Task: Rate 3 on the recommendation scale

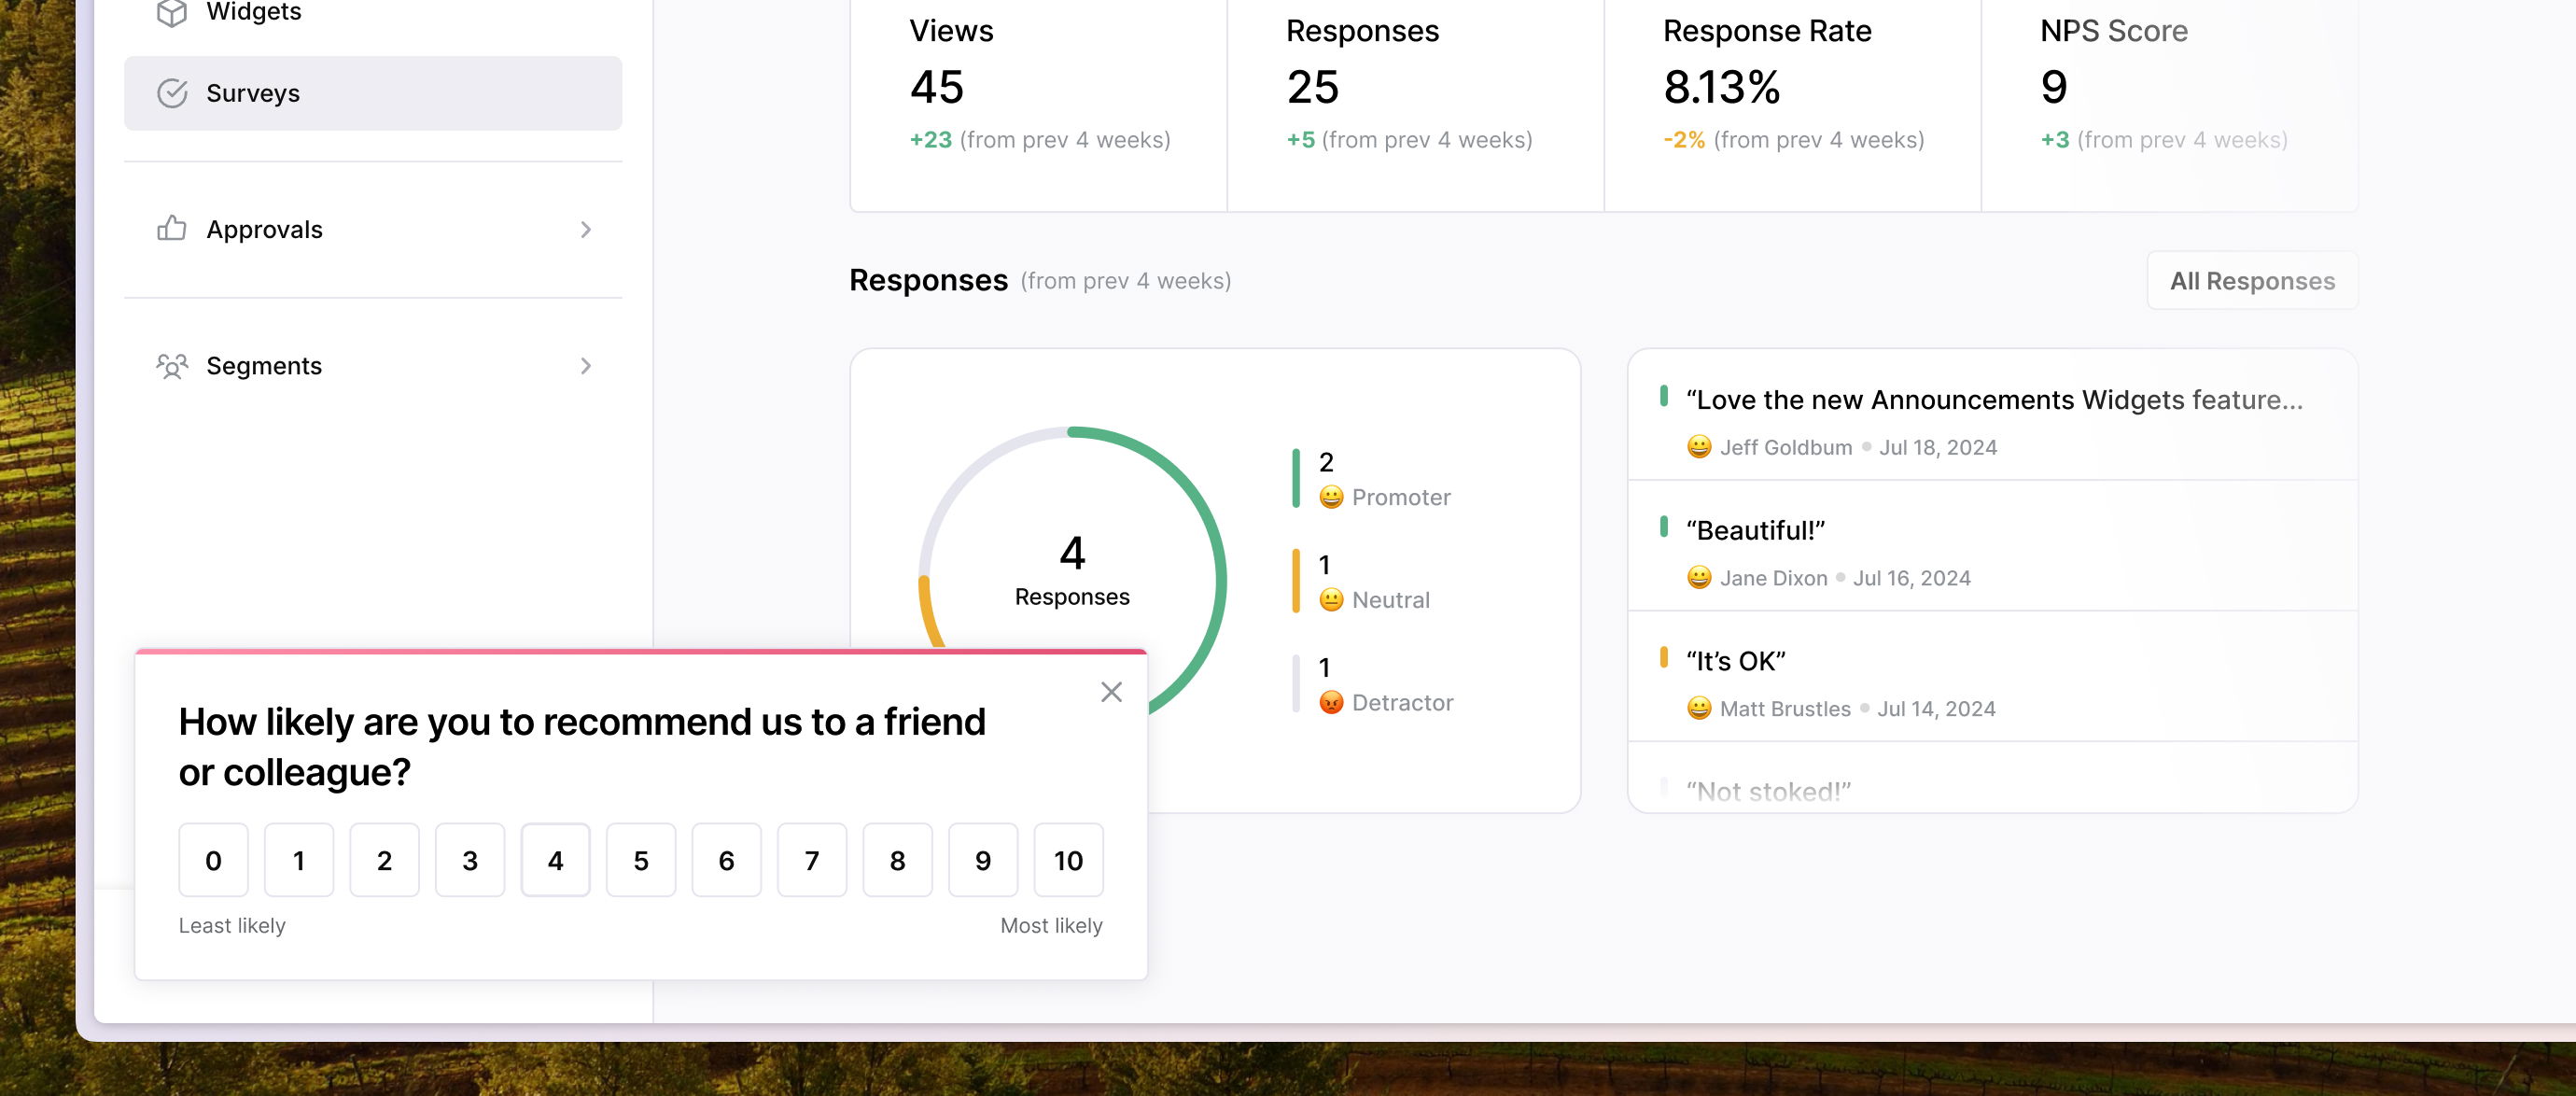Action: click(470, 861)
